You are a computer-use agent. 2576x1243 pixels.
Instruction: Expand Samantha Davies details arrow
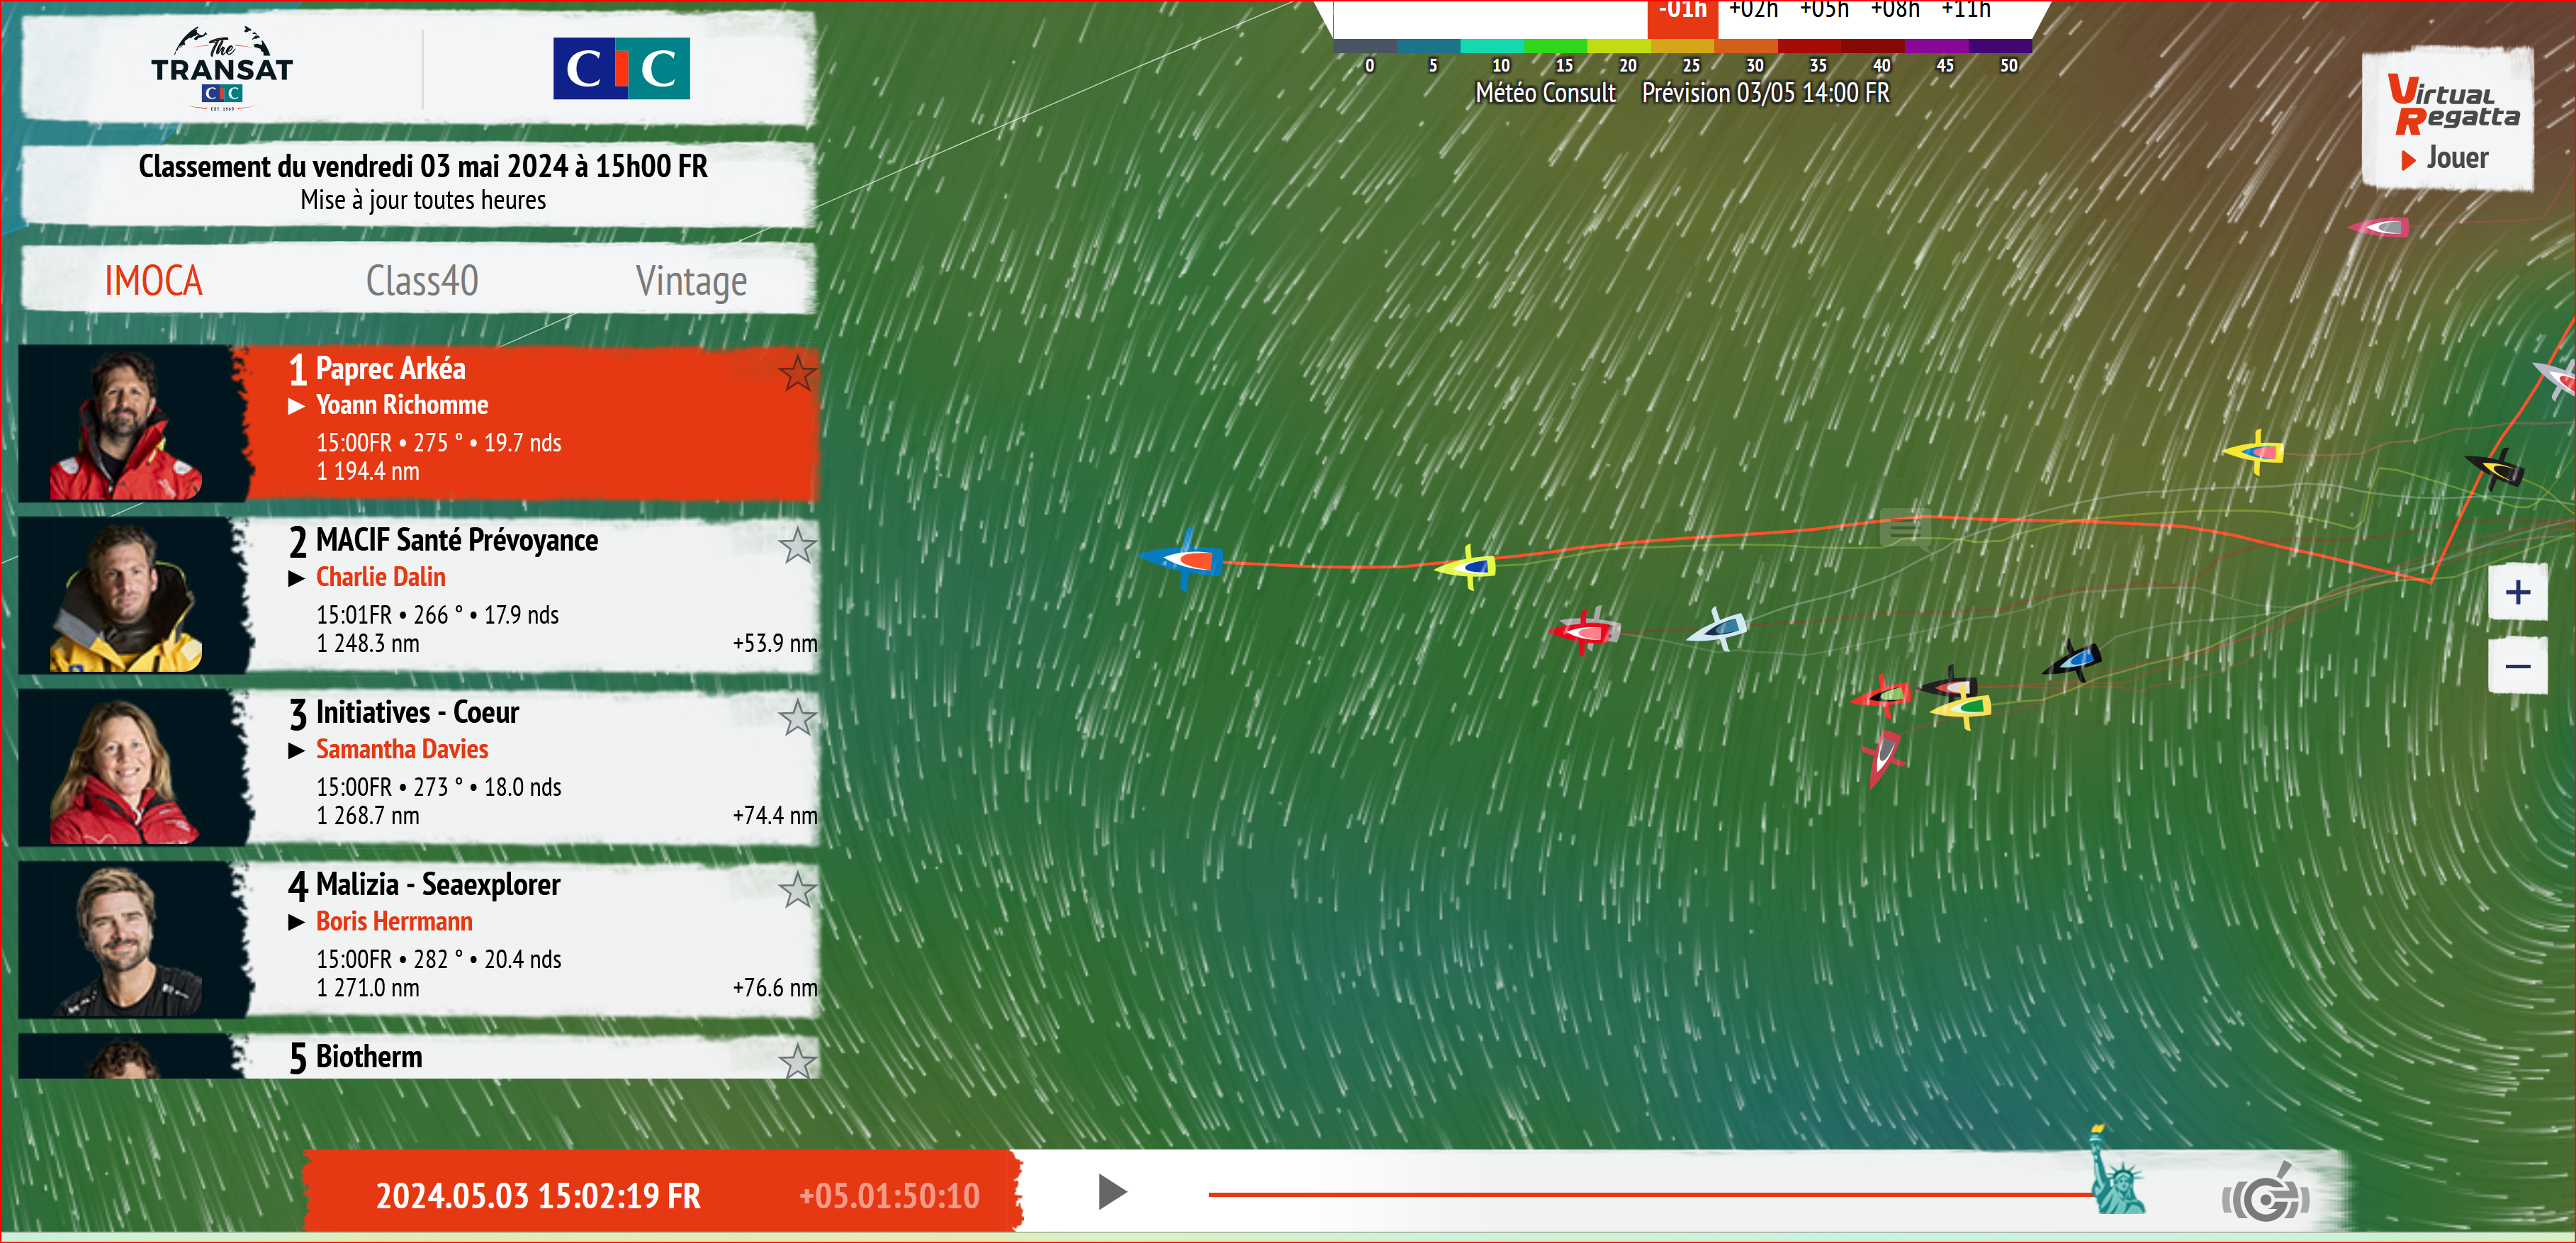click(296, 750)
